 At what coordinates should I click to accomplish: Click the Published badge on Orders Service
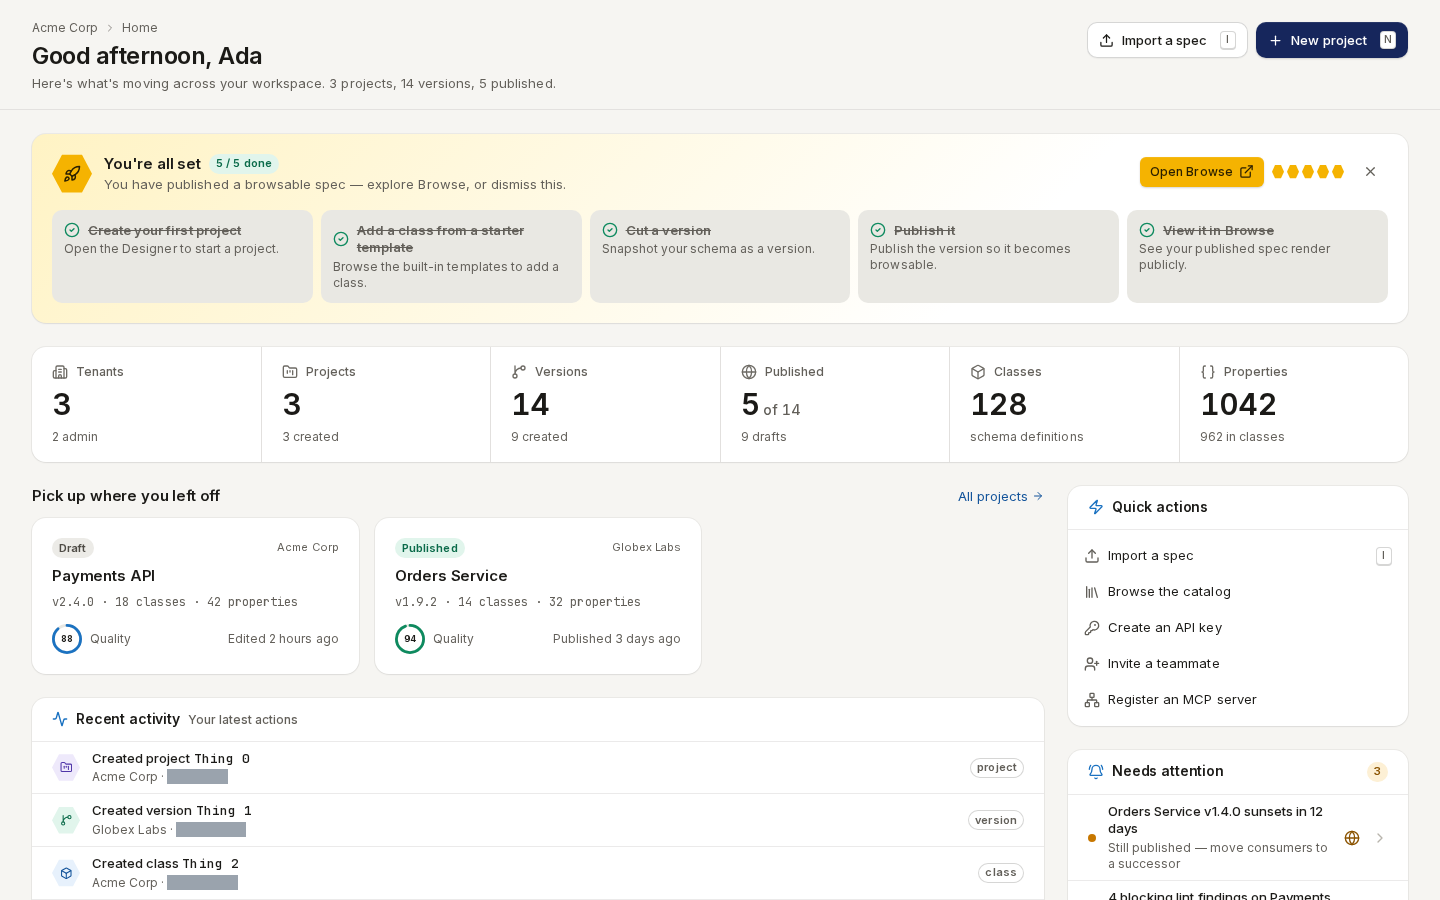tap(430, 548)
